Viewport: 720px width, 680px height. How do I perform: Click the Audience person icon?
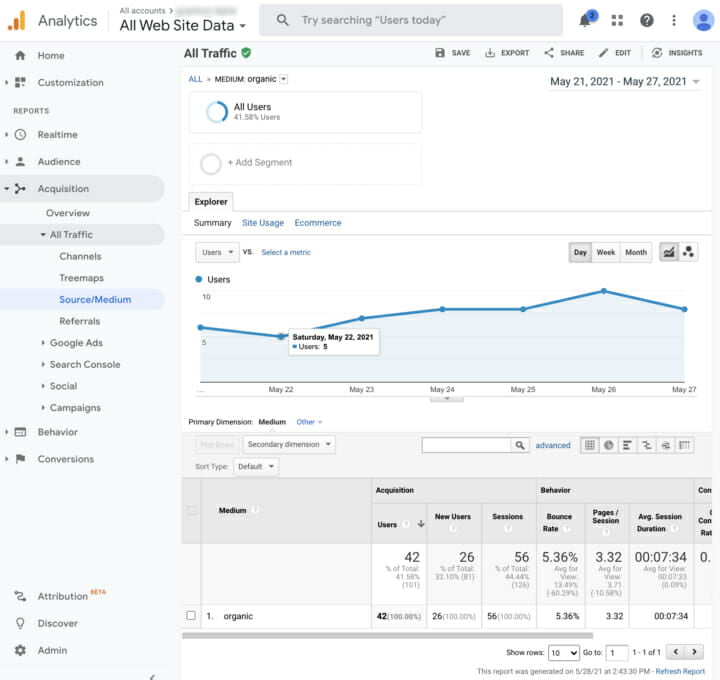[x=20, y=162]
